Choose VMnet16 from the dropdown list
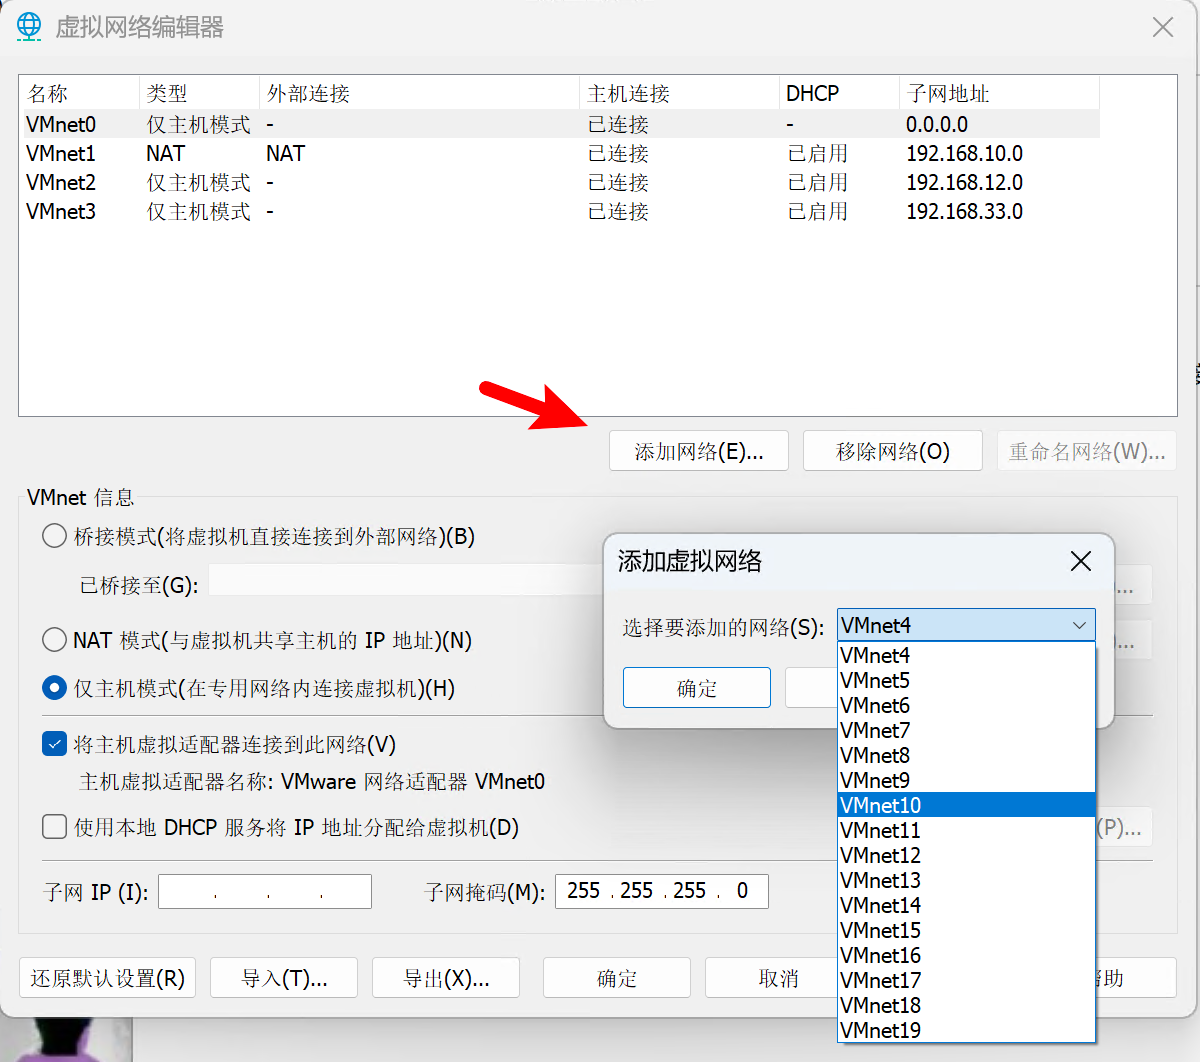 pos(966,955)
